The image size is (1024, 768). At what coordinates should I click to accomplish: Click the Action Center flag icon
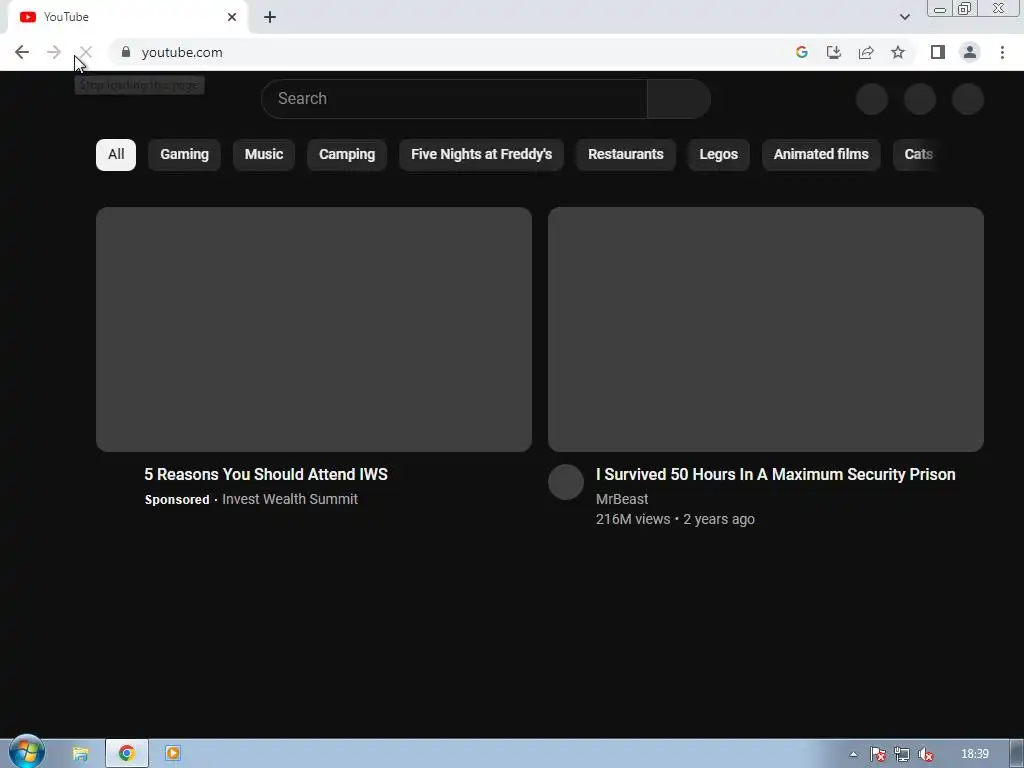click(x=878, y=754)
